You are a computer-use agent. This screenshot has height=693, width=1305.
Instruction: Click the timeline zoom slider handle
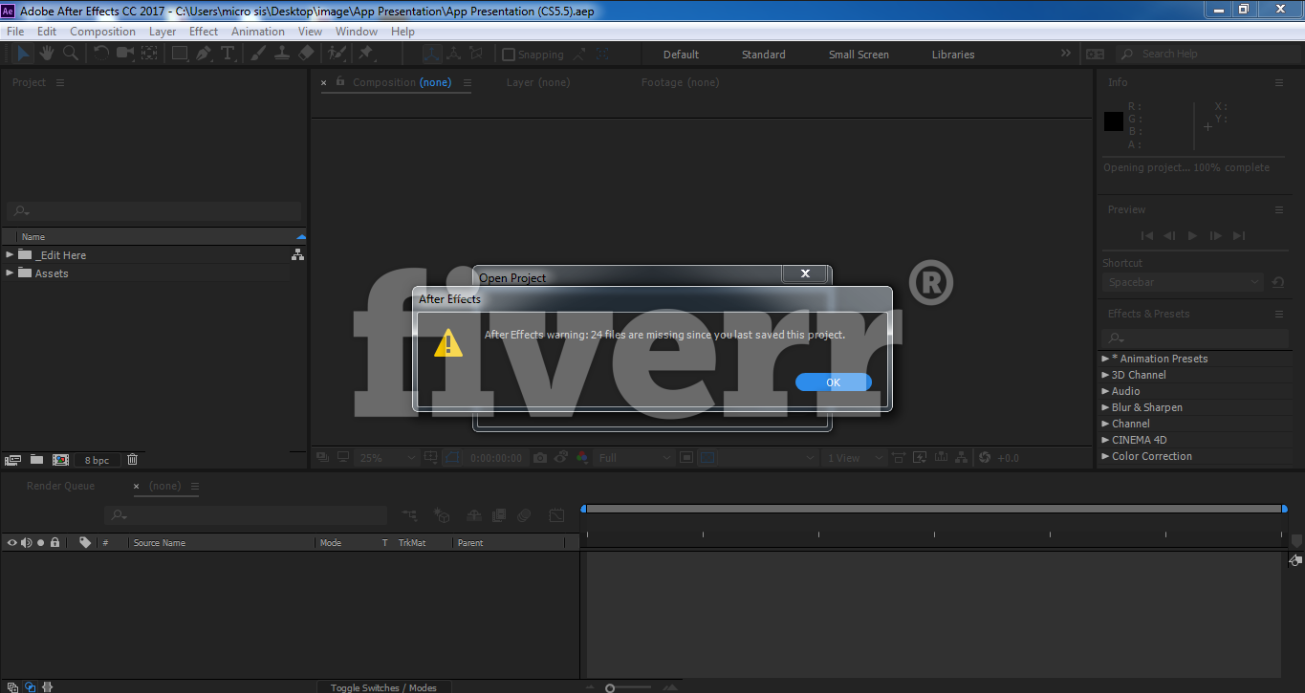pyautogui.click(x=610, y=688)
